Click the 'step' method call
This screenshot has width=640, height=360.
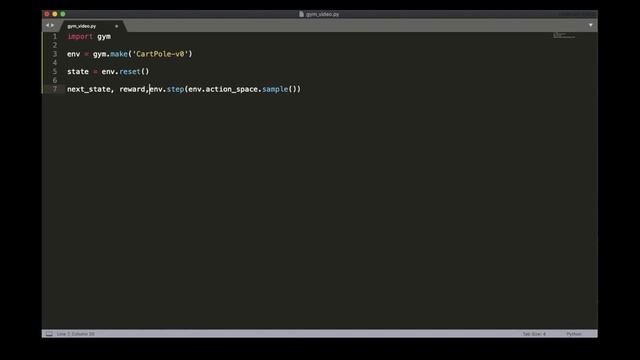coord(175,89)
